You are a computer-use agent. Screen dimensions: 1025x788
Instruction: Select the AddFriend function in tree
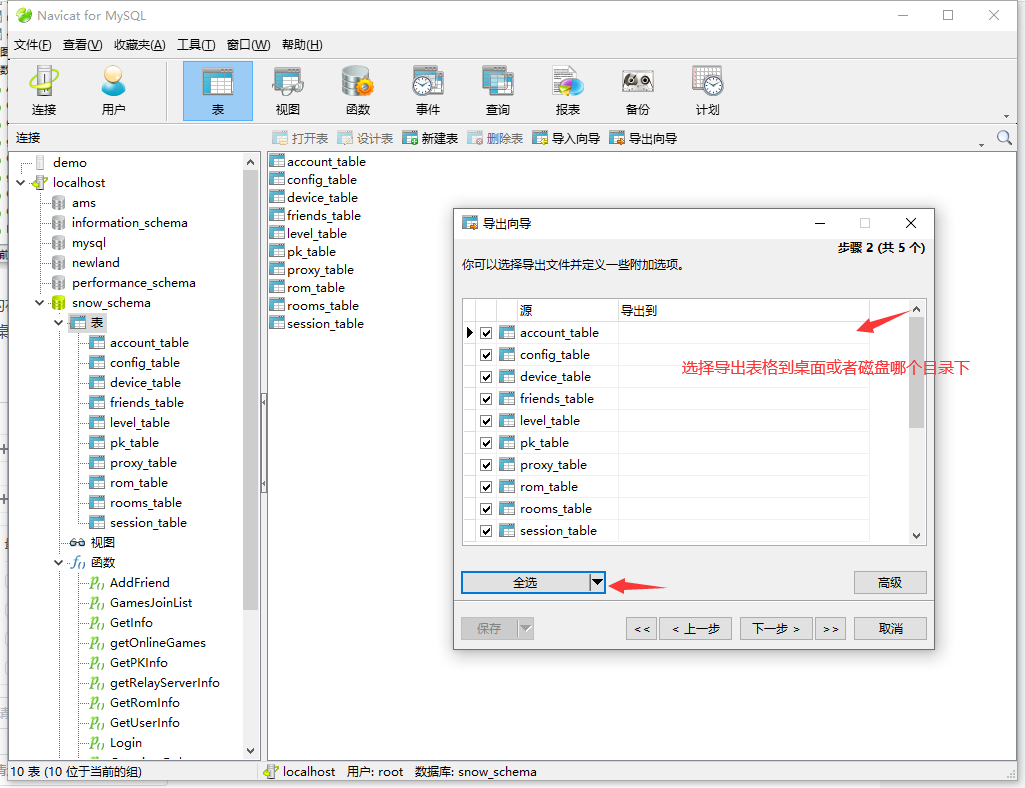(x=139, y=583)
